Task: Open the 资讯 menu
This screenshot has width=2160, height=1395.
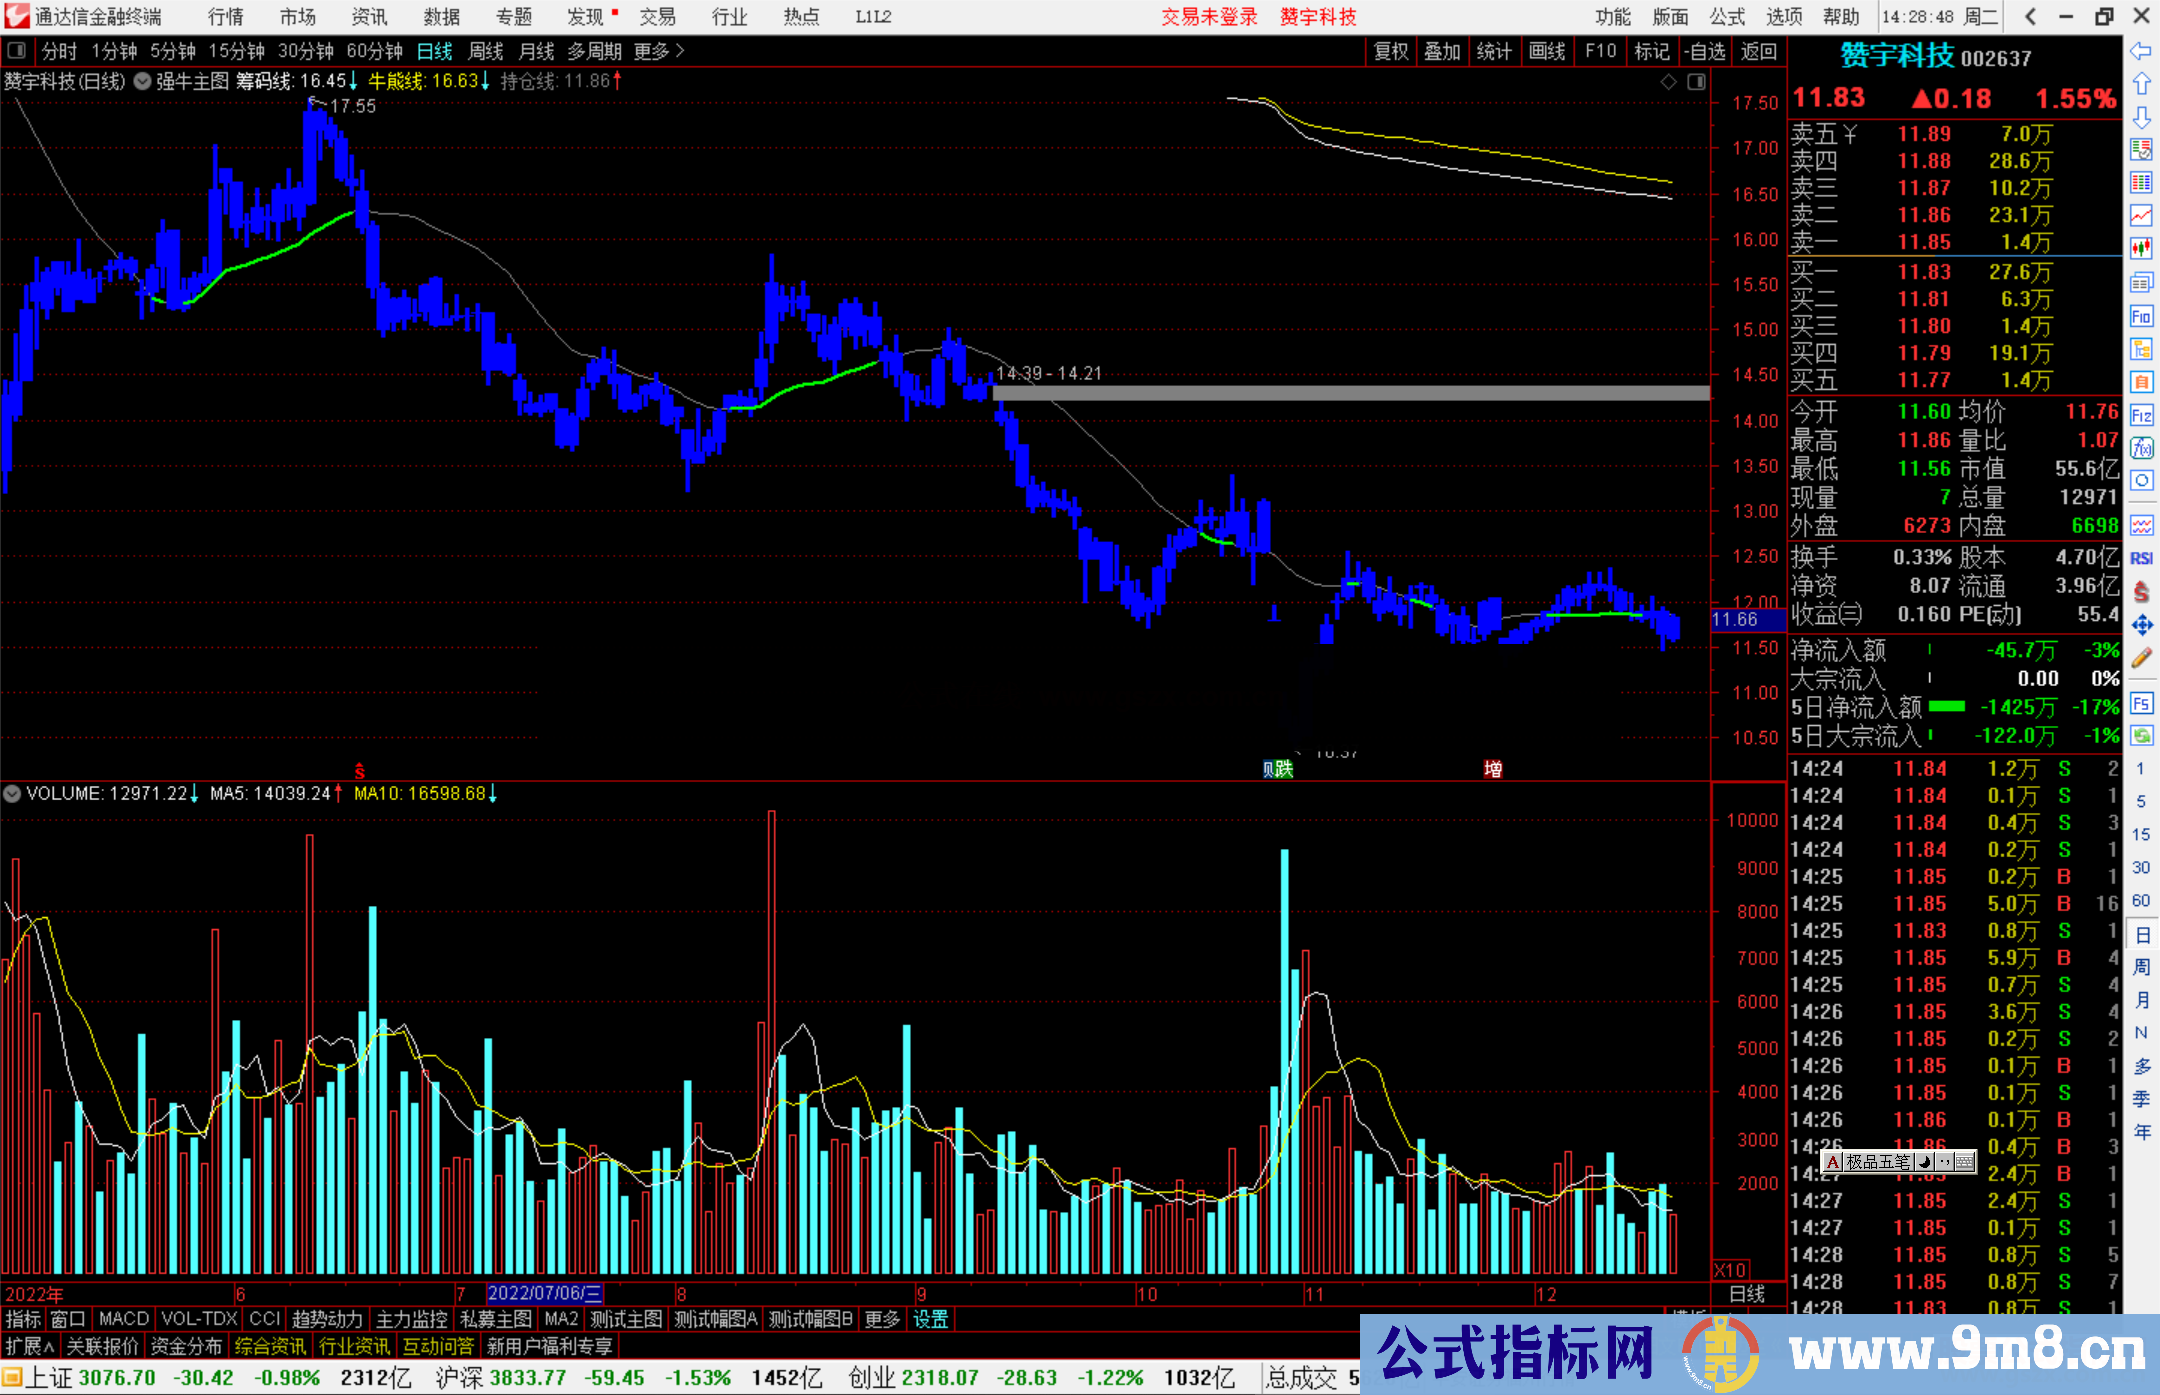Action: click(x=370, y=17)
